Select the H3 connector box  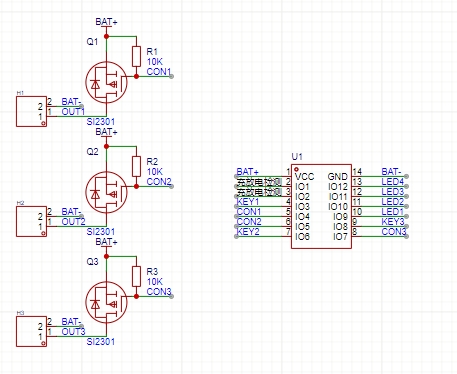[31, 332]
